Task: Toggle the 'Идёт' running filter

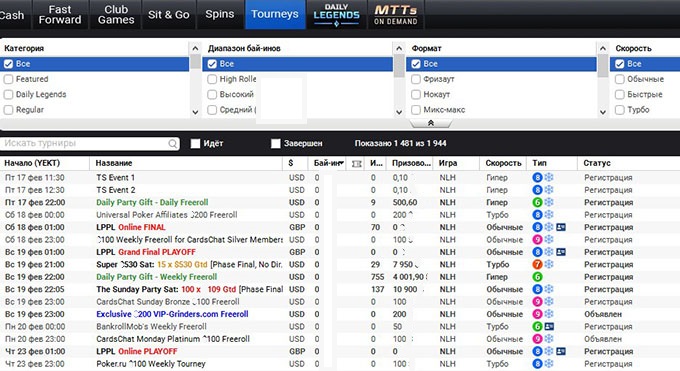Action: [196, 143]
